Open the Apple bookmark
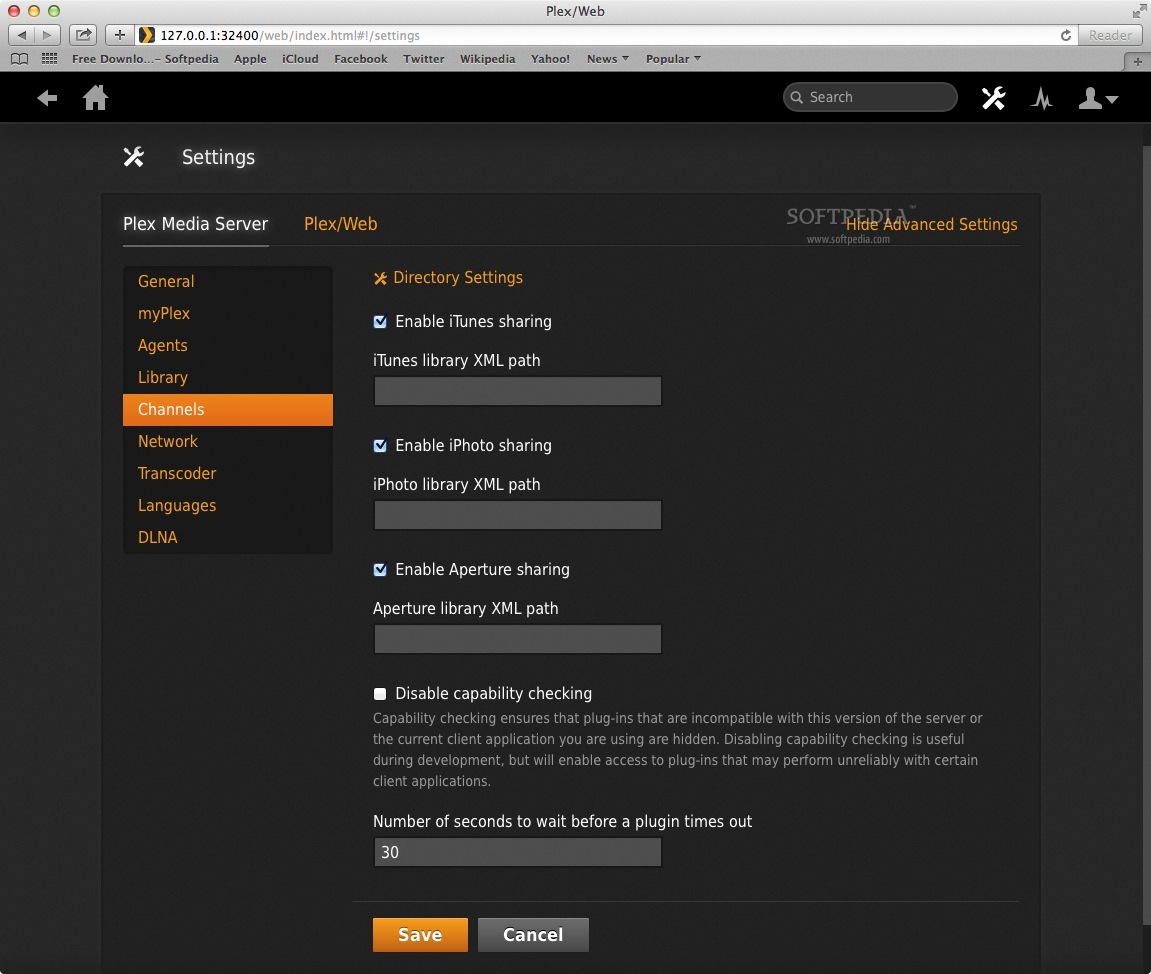The image size is (1151, 974). tap(250, 59)
